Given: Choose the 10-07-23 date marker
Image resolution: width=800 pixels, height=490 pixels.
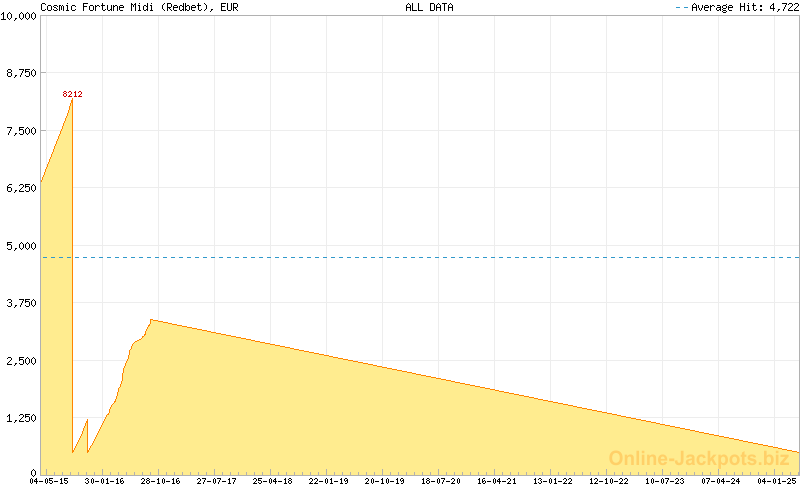Looking at the screenshot, I should pos(665,481).
